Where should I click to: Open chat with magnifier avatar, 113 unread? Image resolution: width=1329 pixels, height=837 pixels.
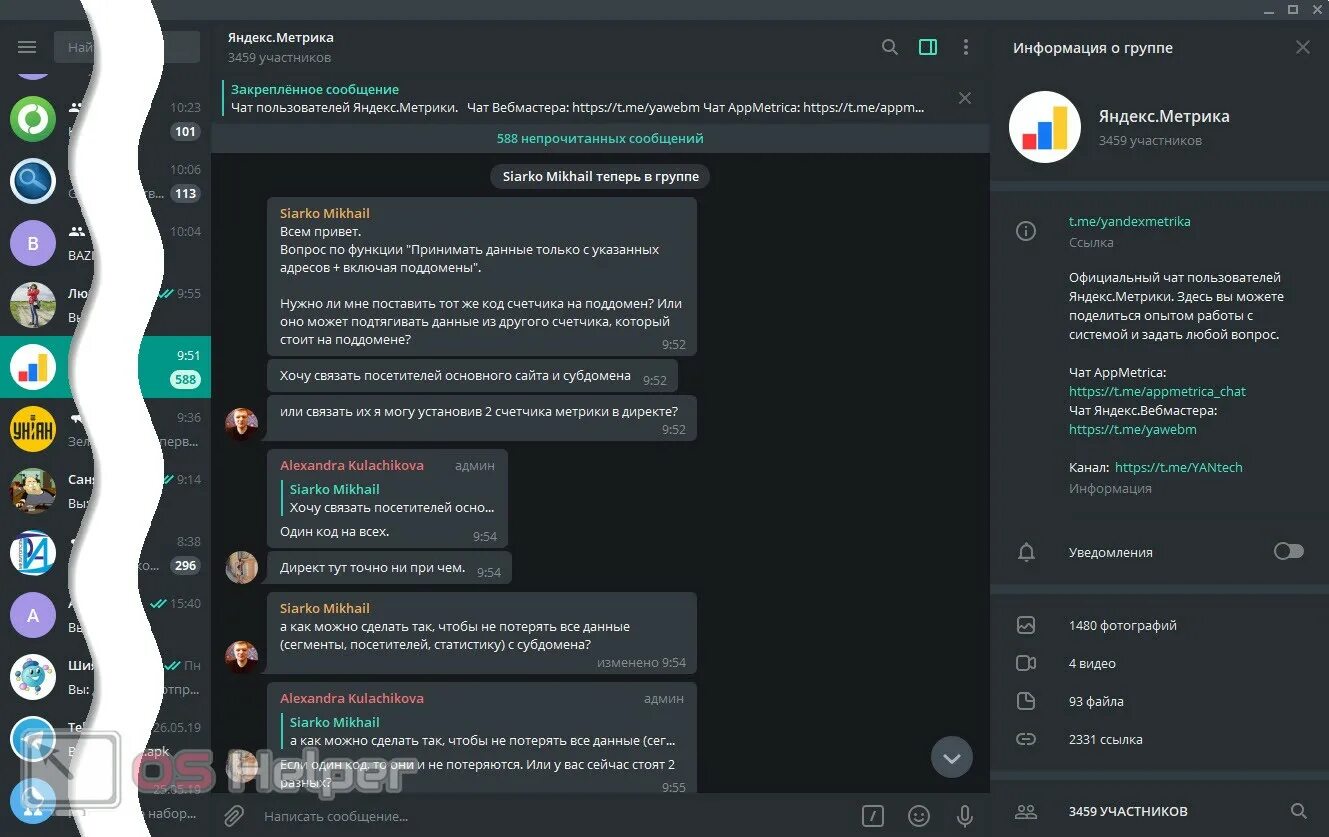pos(105,181)
